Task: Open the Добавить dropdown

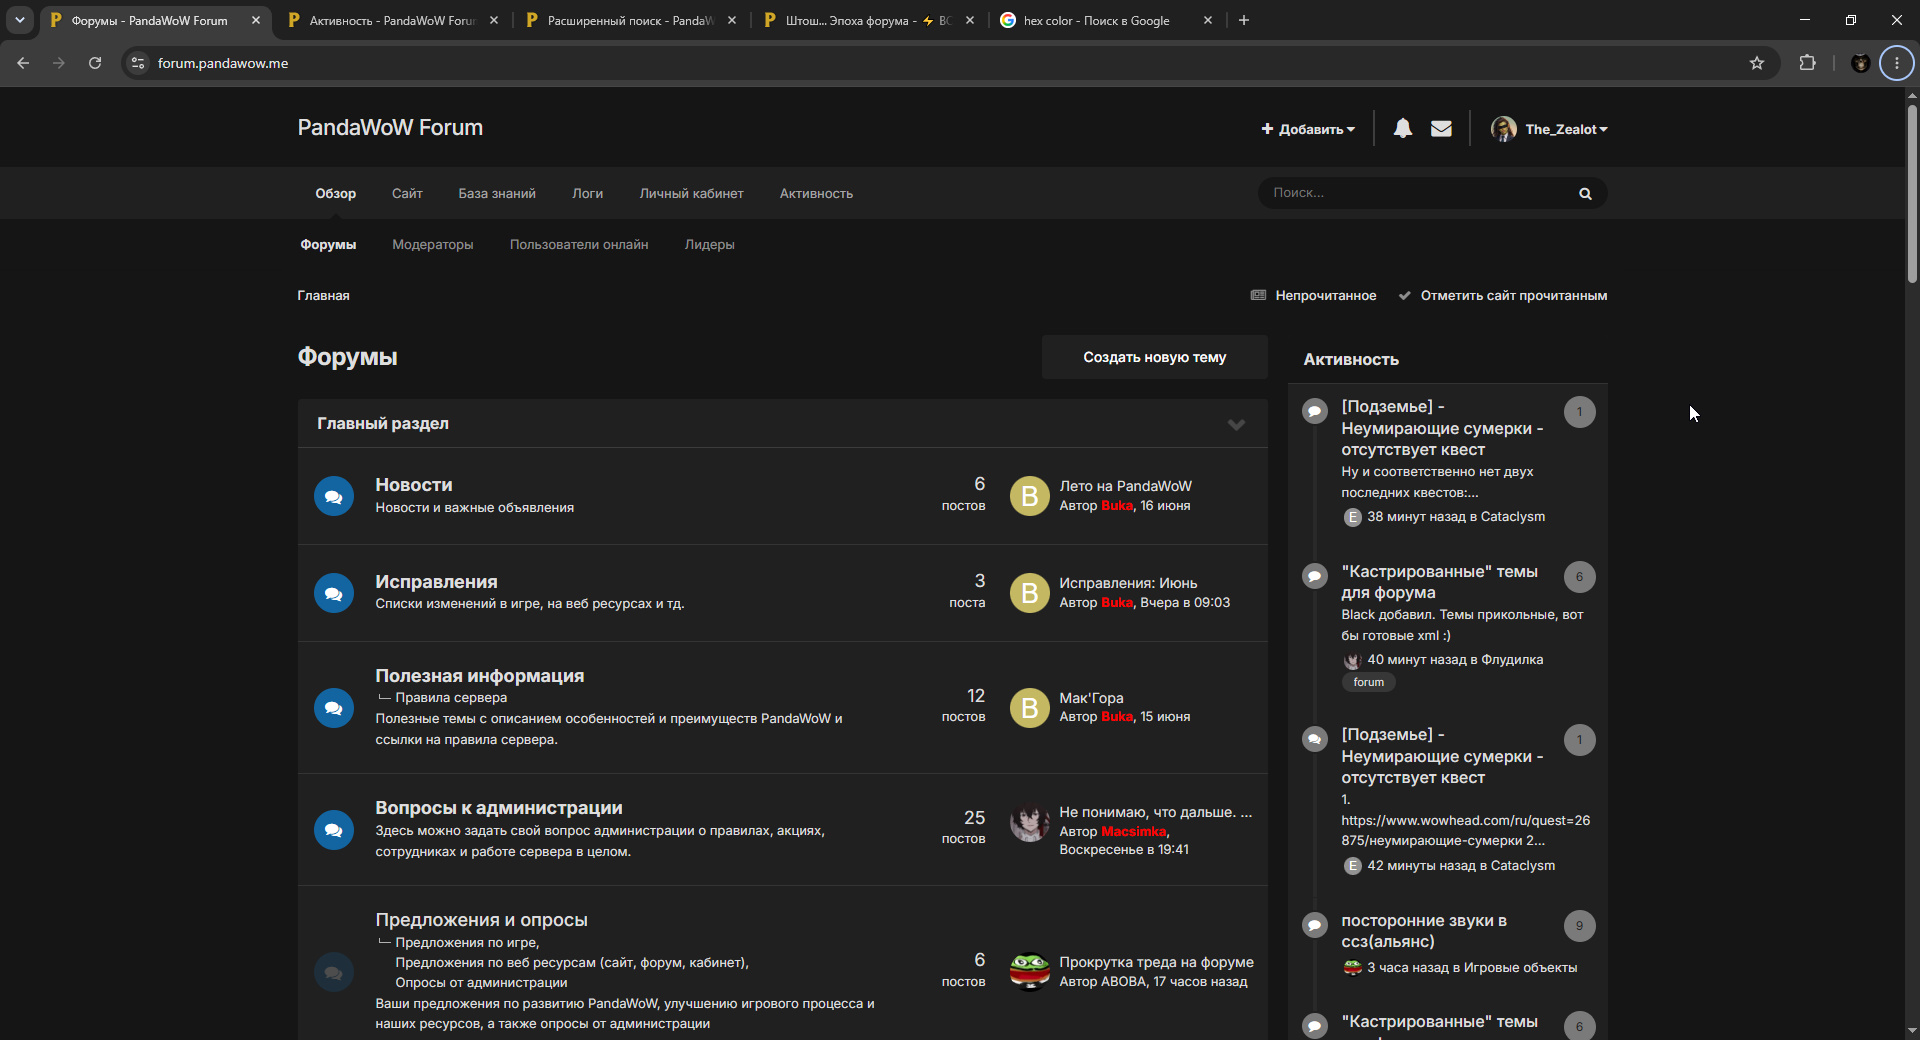Action: tap(1308, 129)
